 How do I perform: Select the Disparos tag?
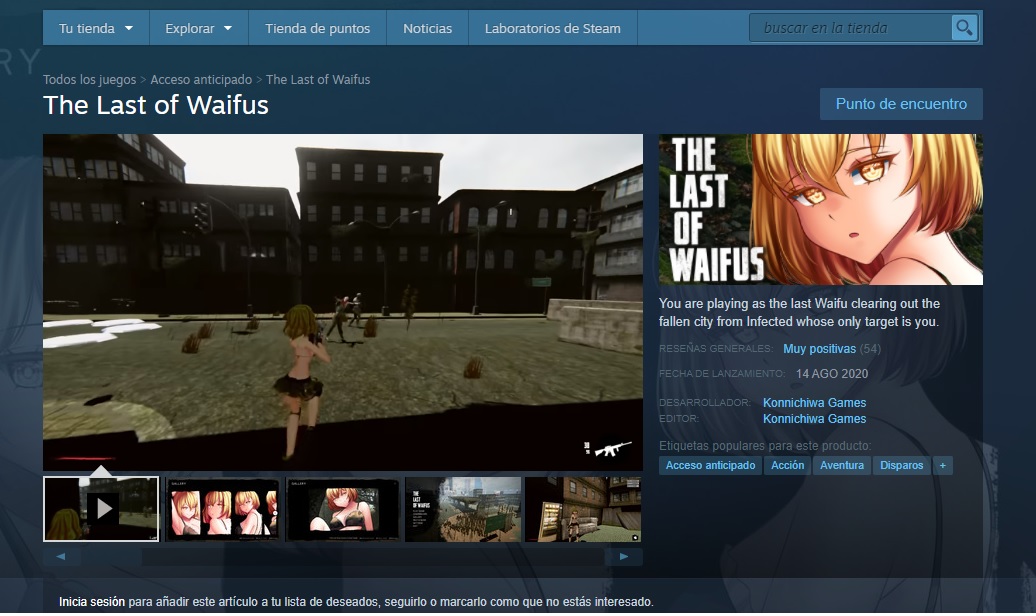click(x=902, y=465)
